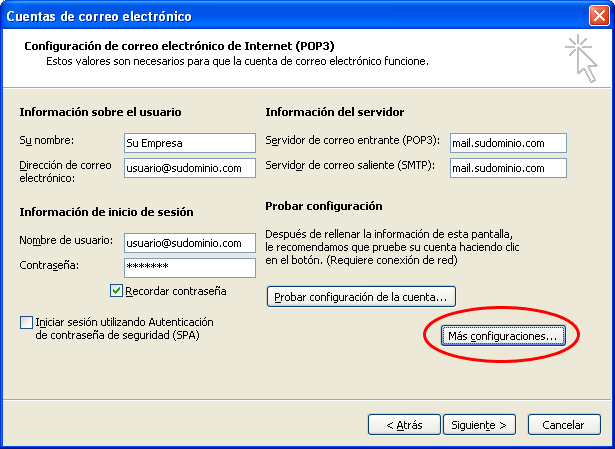
Task: Focus the Su nombre text field
Action: [189, 143]
